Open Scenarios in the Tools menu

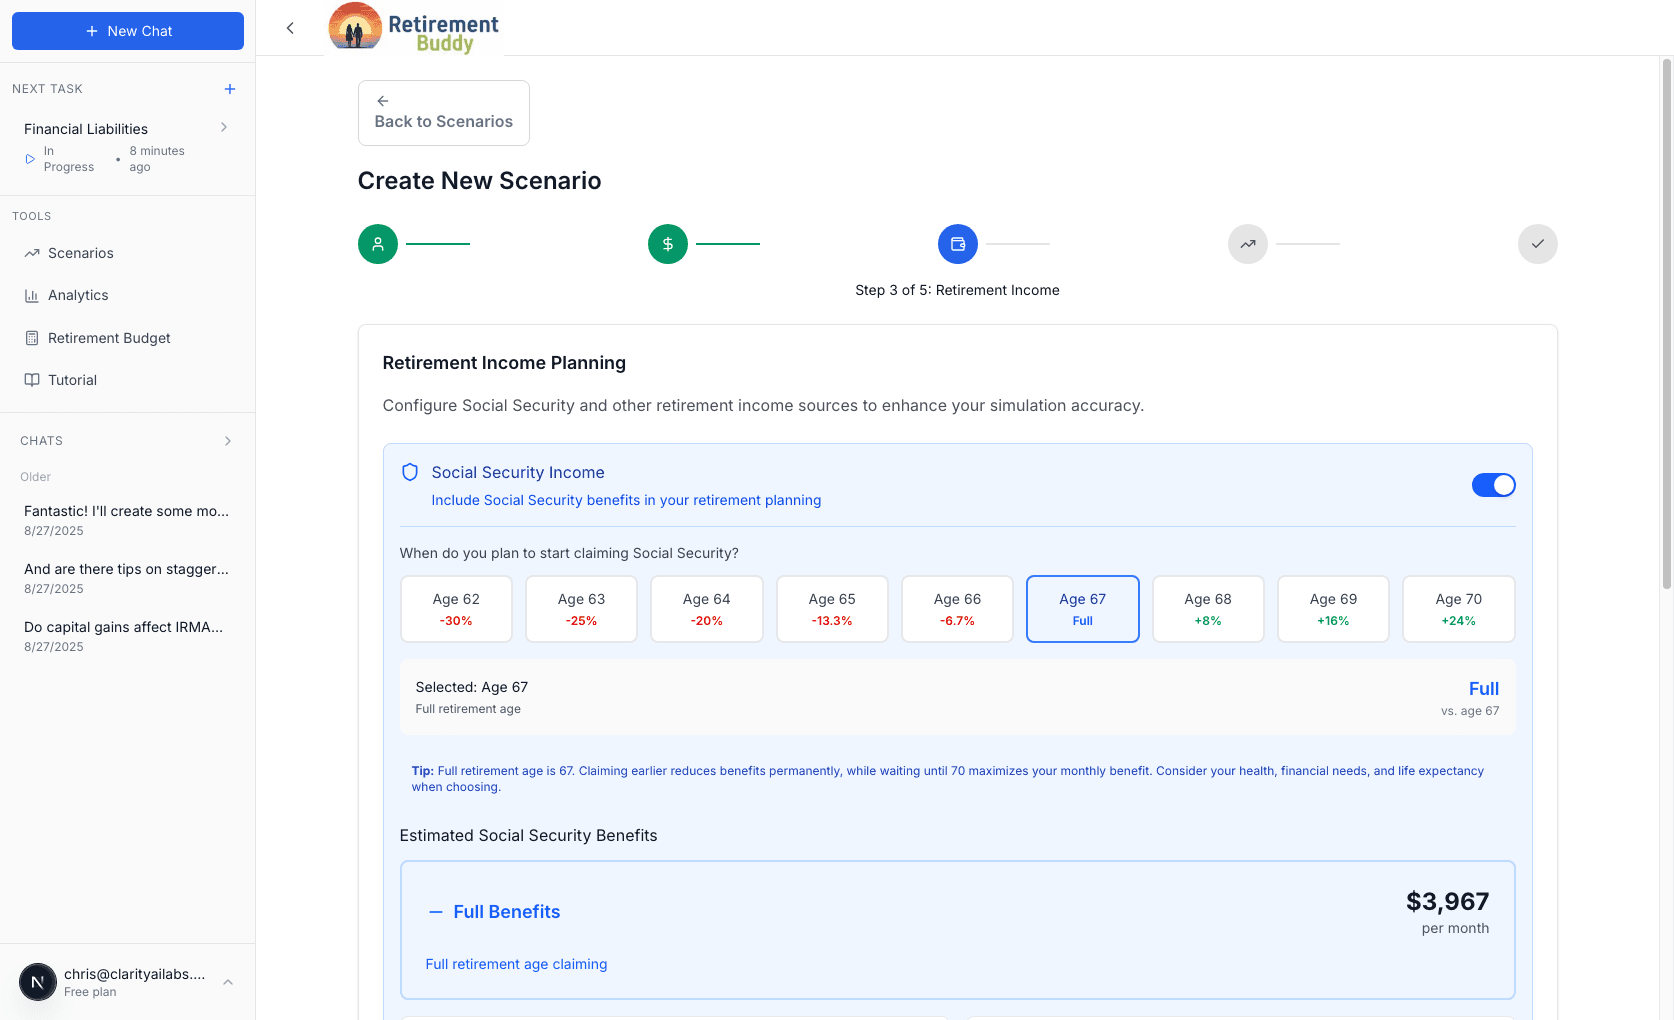coord(81,253)
